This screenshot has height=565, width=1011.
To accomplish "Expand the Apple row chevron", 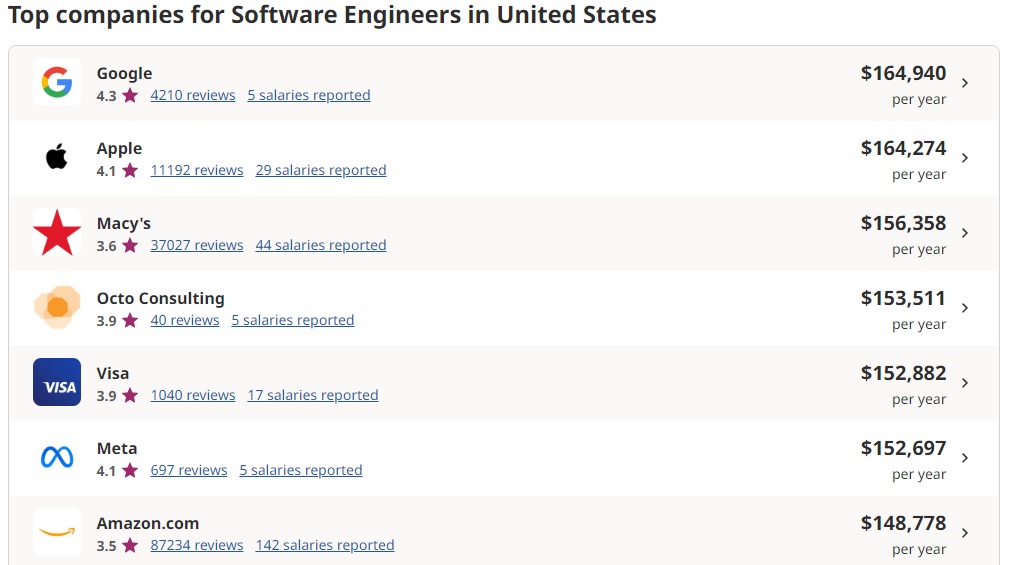I will point(965,157).
